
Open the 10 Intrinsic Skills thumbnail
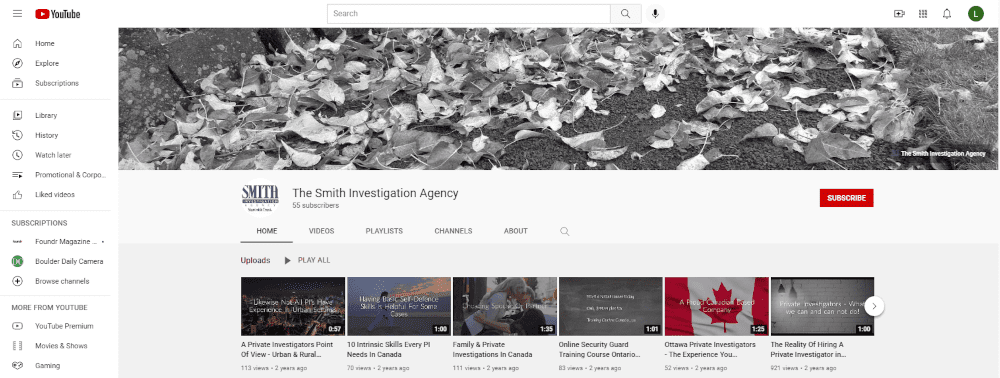(x=399, y=306)
